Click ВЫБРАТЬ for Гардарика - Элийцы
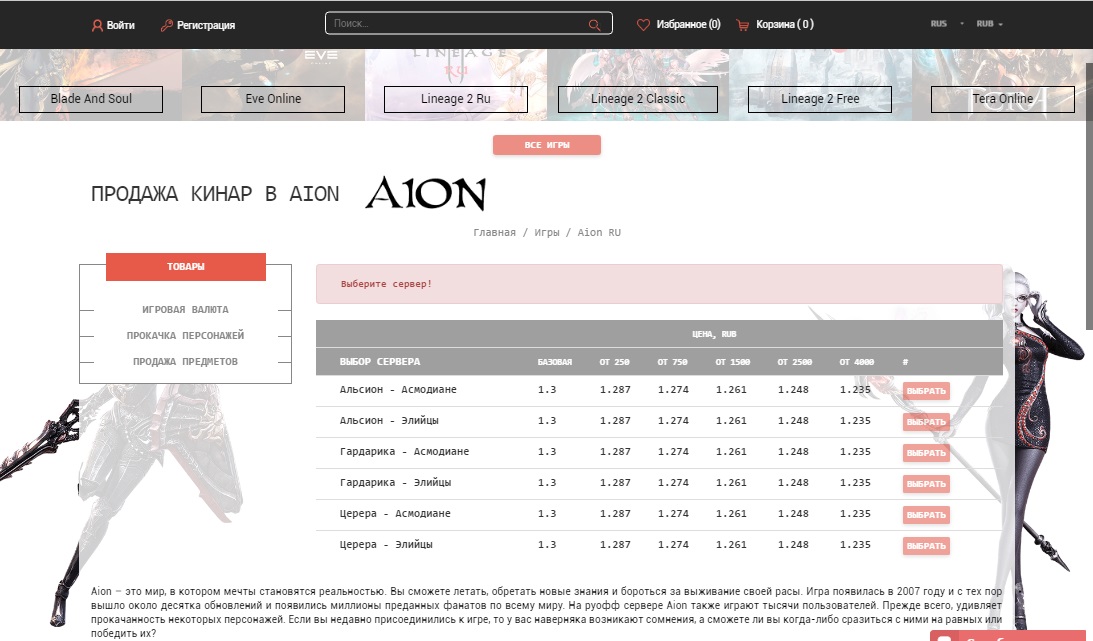The height and width of the screenshot is (641, 1093). pyautogui.click(x=926, y=484)
